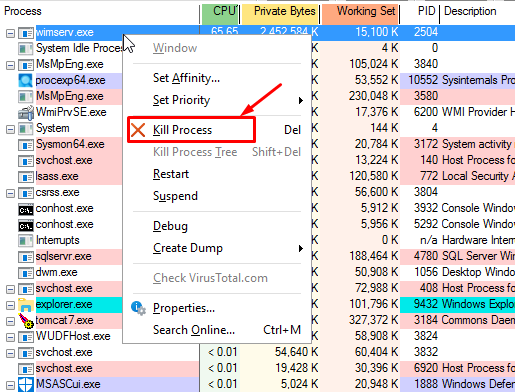Click the MSASCui.exe shield icon
Viewport: 515px width, 392px height.
[x=26, y=384]
